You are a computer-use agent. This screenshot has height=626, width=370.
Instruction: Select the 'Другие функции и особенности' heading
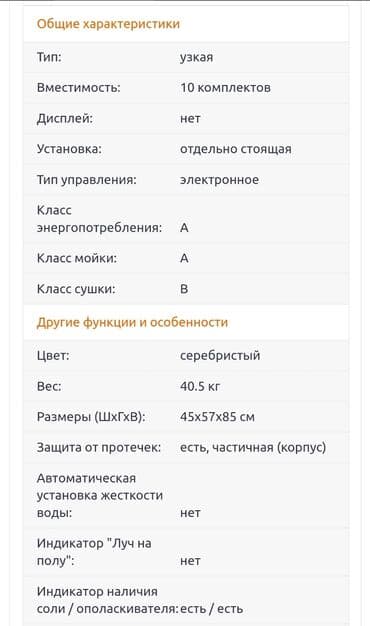(x=132, y=322)
